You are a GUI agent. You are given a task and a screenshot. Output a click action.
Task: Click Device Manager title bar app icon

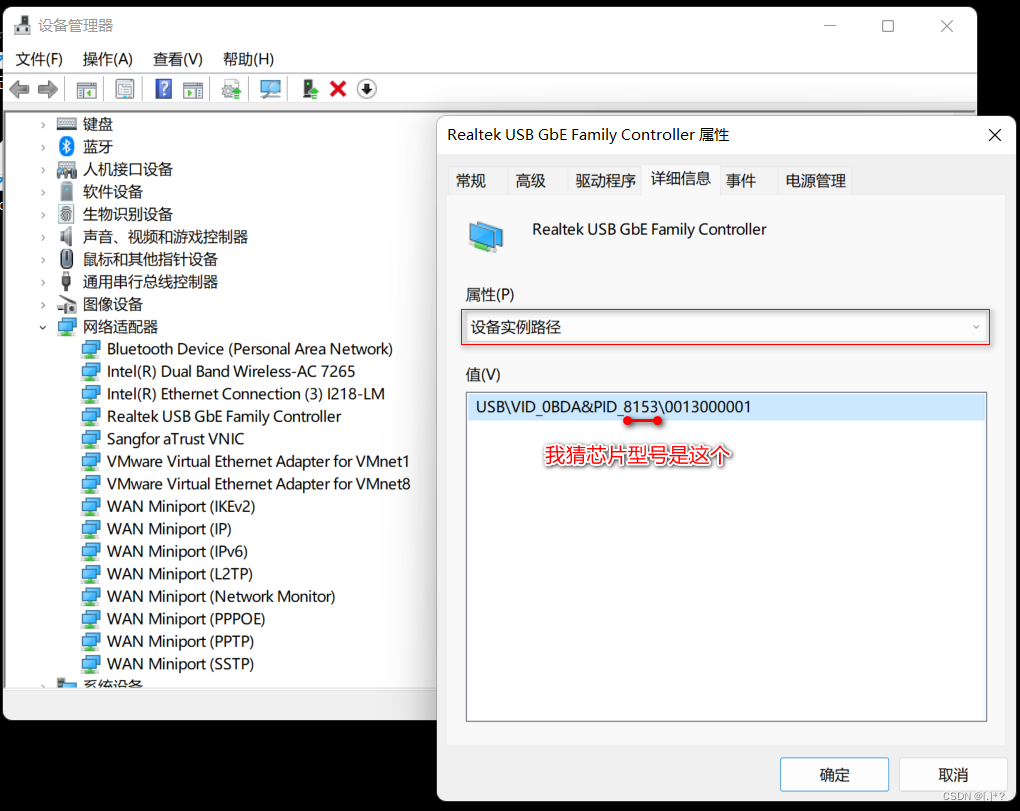[x=22, y=25]
